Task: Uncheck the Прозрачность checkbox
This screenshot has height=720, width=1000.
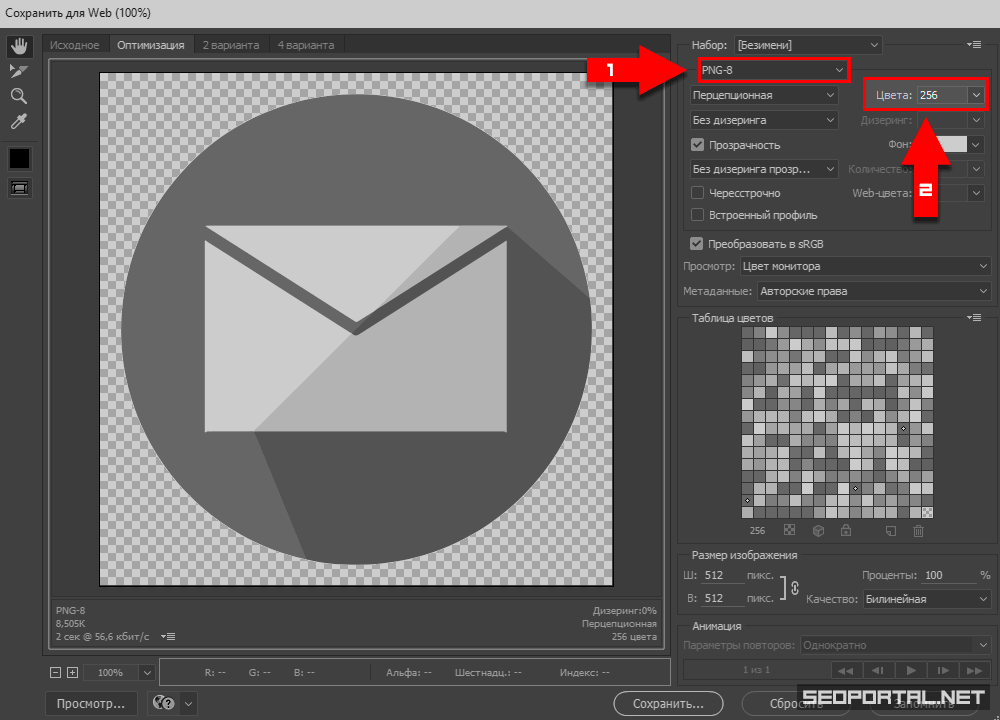Action: pyautogui.click(x=698, y=145)
